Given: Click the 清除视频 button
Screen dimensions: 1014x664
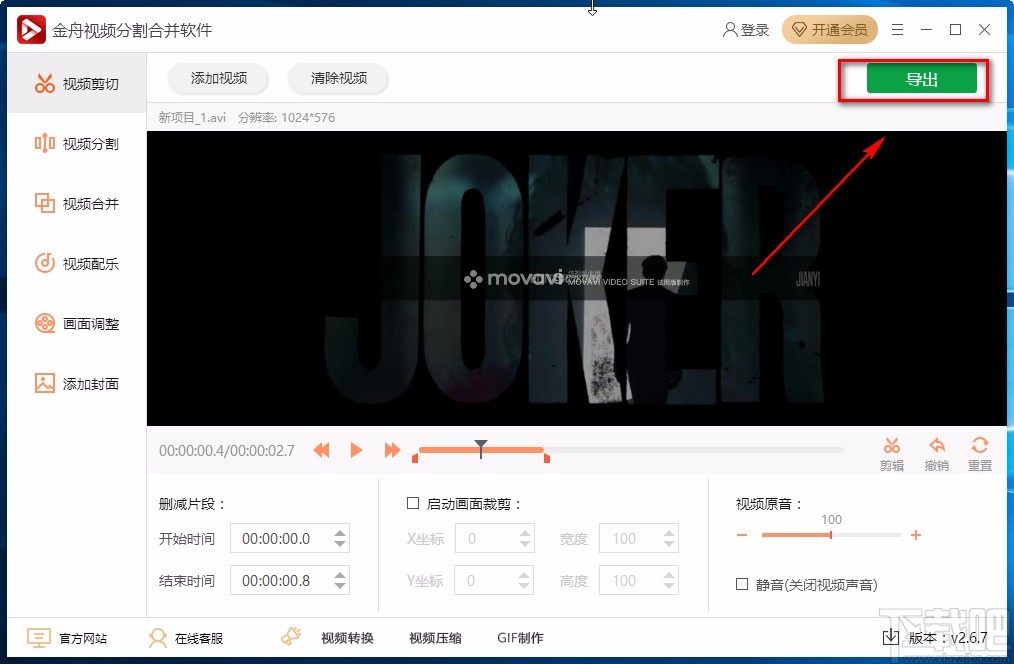Looking at the screenshot, I should tap(338, 78).
